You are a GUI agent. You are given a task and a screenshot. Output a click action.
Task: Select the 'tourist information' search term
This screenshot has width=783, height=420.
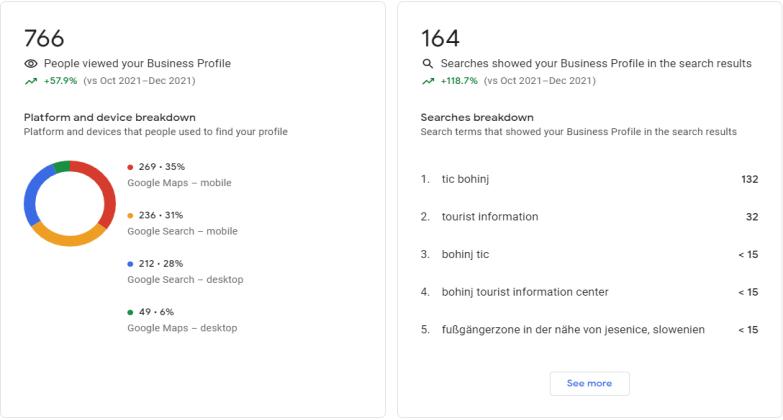click(x=490, y=217)
